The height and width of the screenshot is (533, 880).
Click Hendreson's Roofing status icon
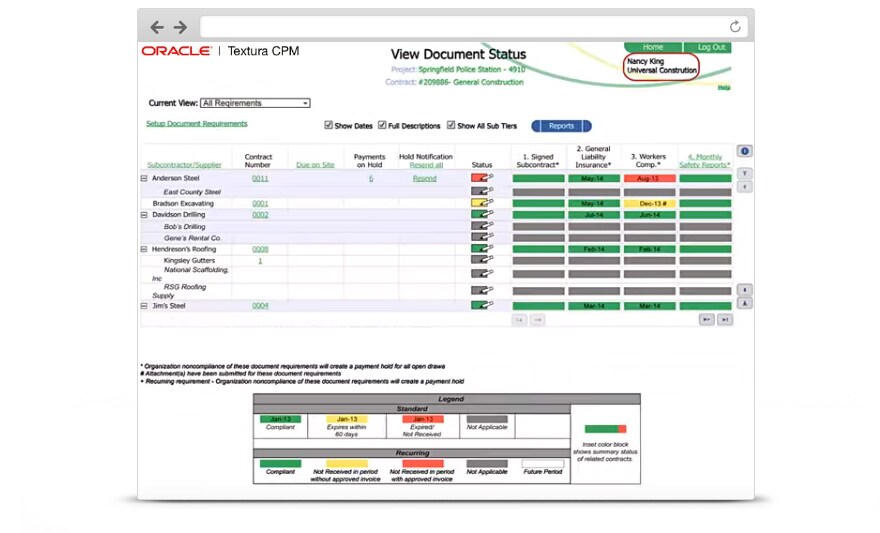(x=482, y=249)
